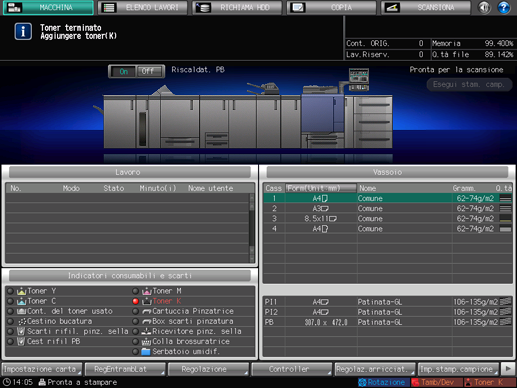Click the info icon beside Toner terminato
The image size is (517, 388).
point(23,32)
